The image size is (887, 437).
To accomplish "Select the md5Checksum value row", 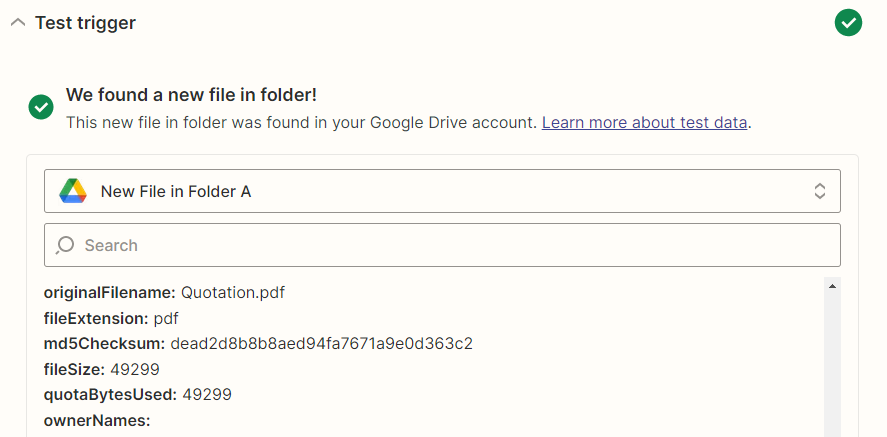I will click(x=258, y=344).
